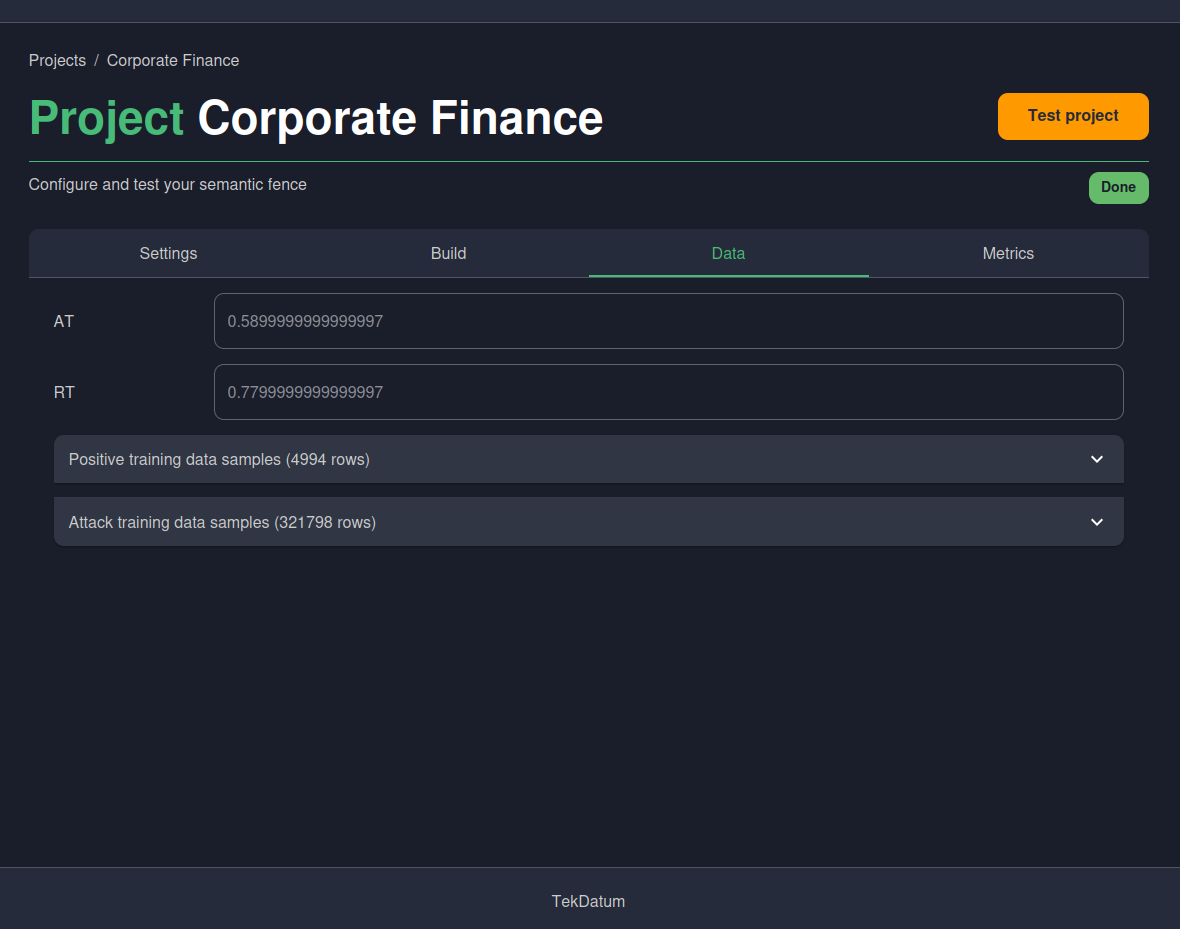This screenshot has height=930, width=1180.
Task: Expand the Positive training data samples section
Action: point(588,459)
